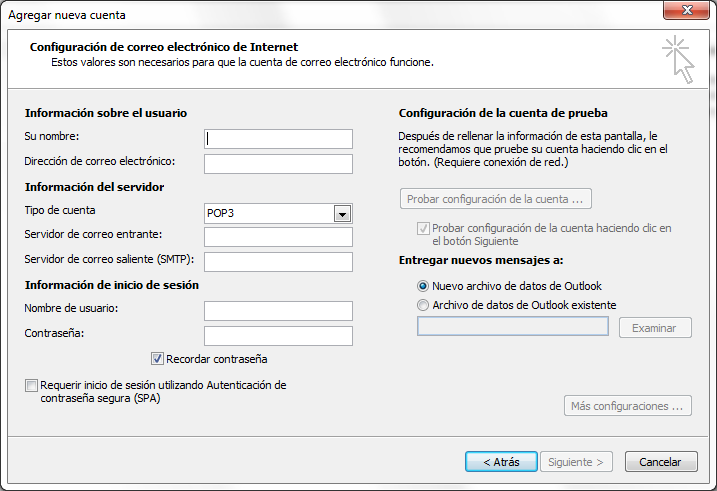Open Más configuraciones settings
This screenshot has width=717, height=491.
click(627, 406)
